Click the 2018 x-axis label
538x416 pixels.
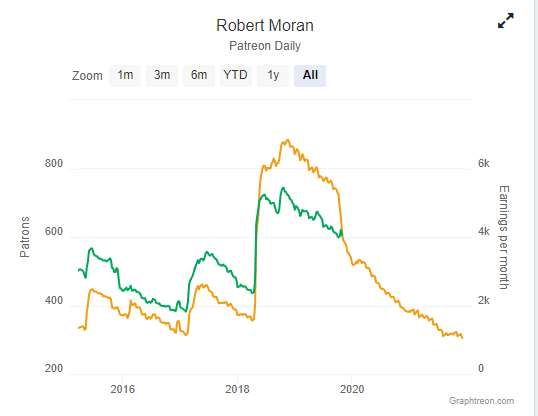click(237, 389)
